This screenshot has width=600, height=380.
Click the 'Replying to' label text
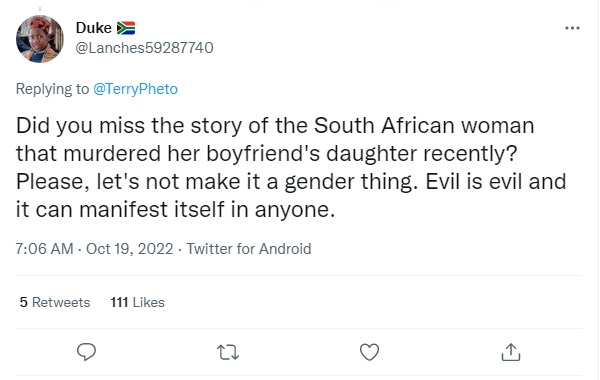click(52, 89)
